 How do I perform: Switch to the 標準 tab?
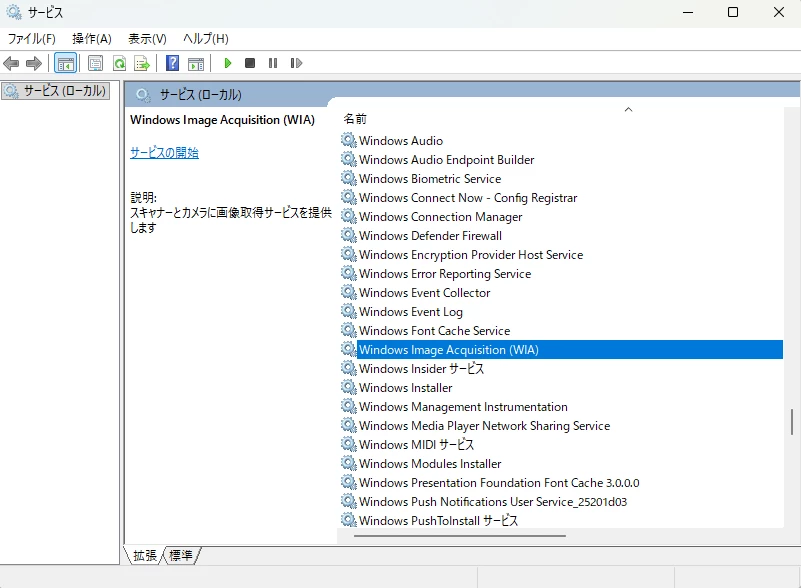tap(181, 555)
